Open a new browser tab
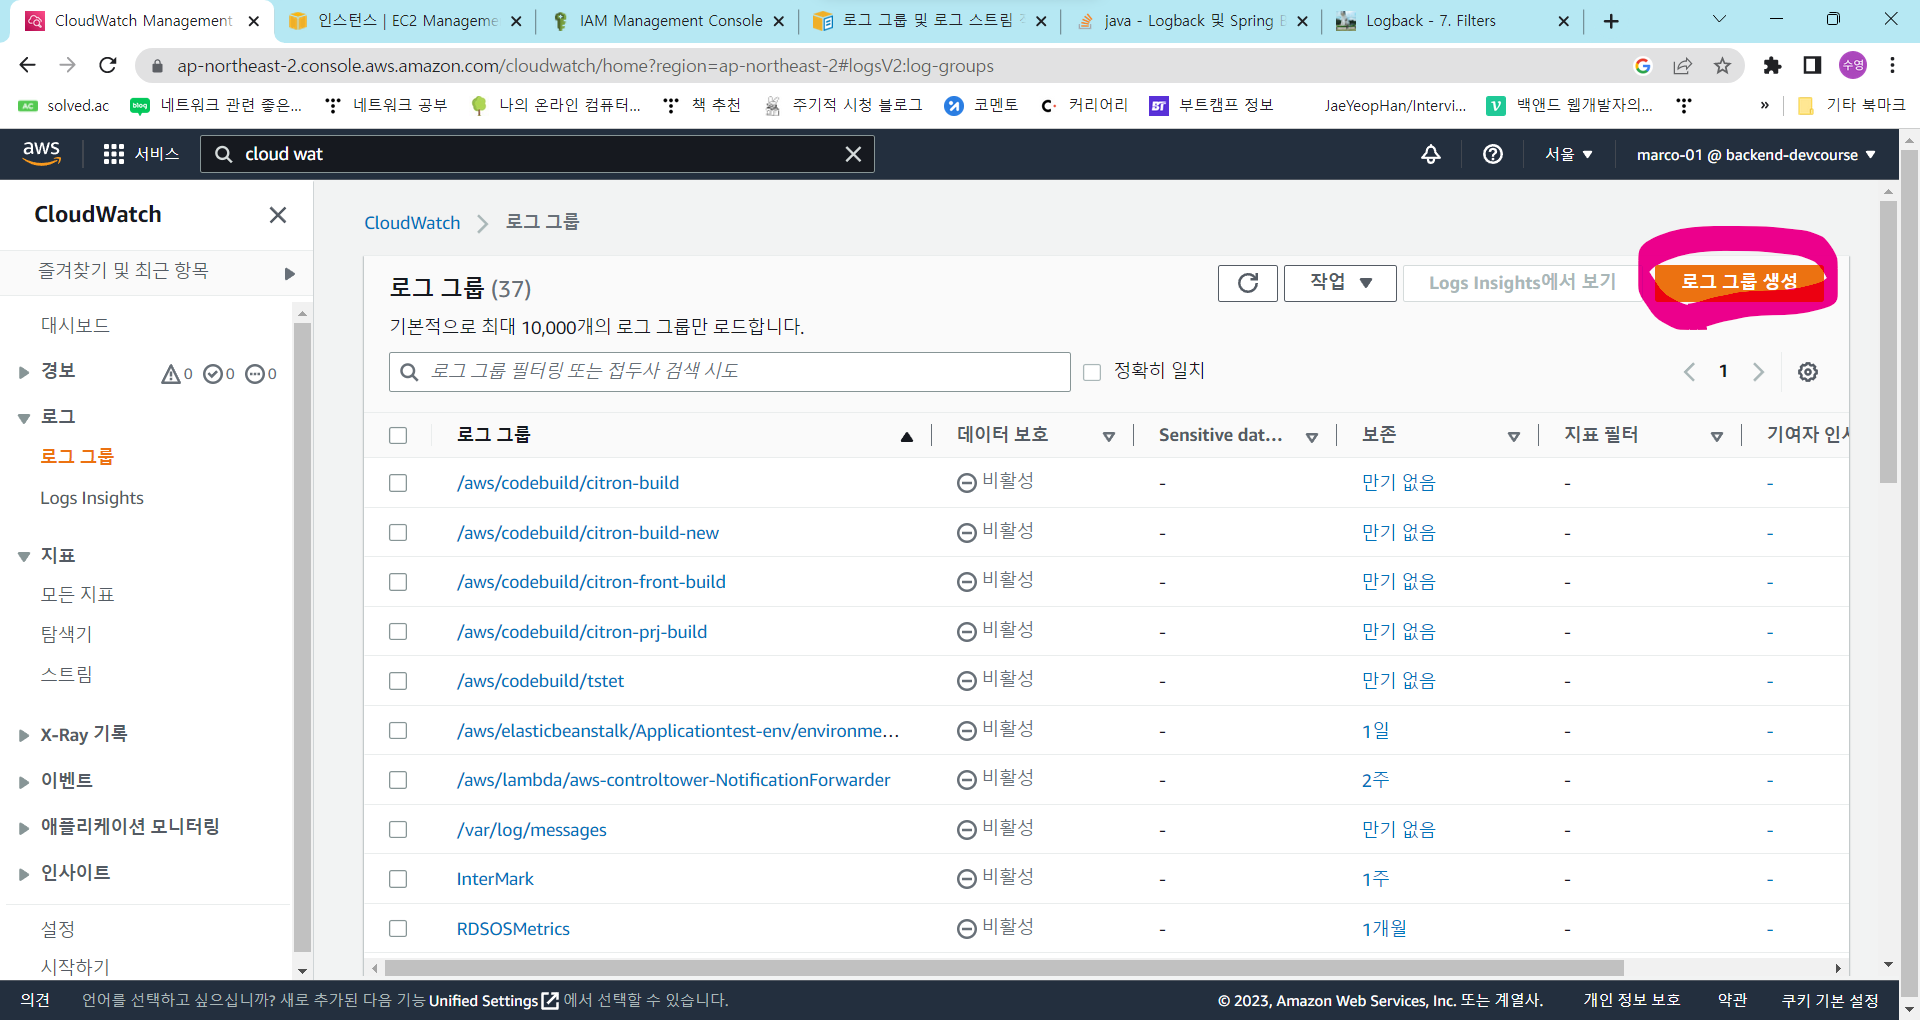1920x1020 pixels. point(1611,21)
